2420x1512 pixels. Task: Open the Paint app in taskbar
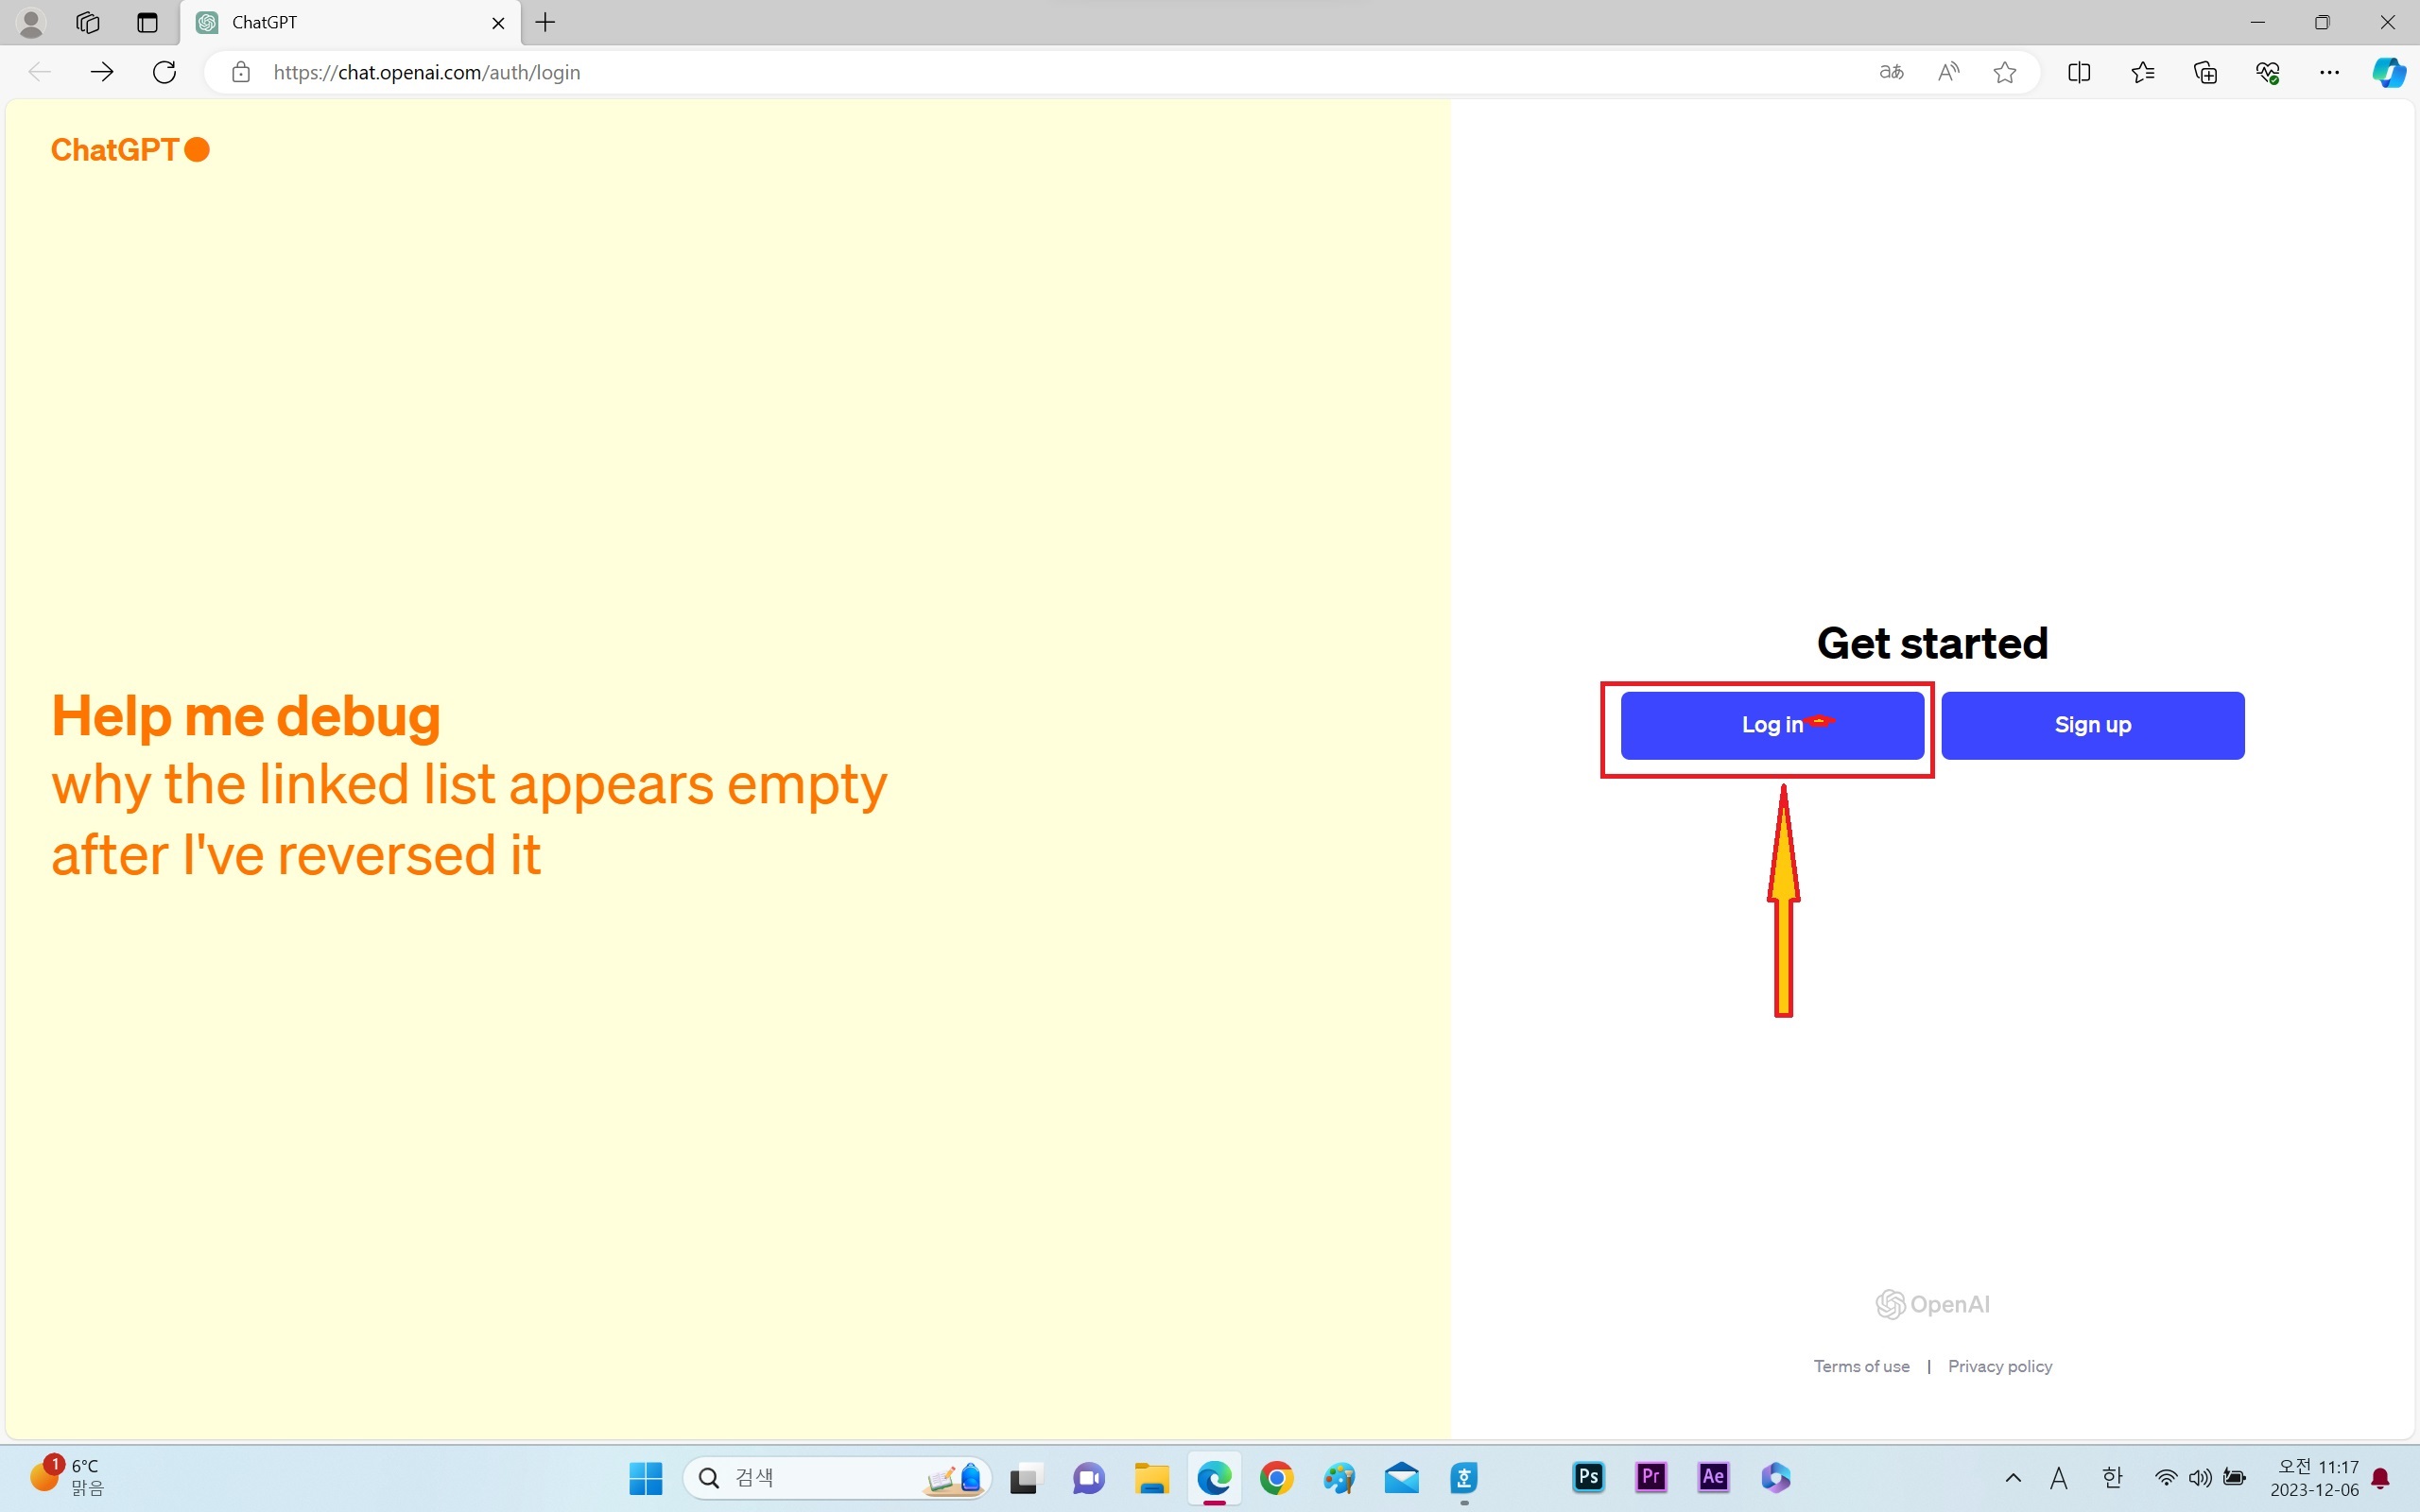click(x=1339, y=1477)
